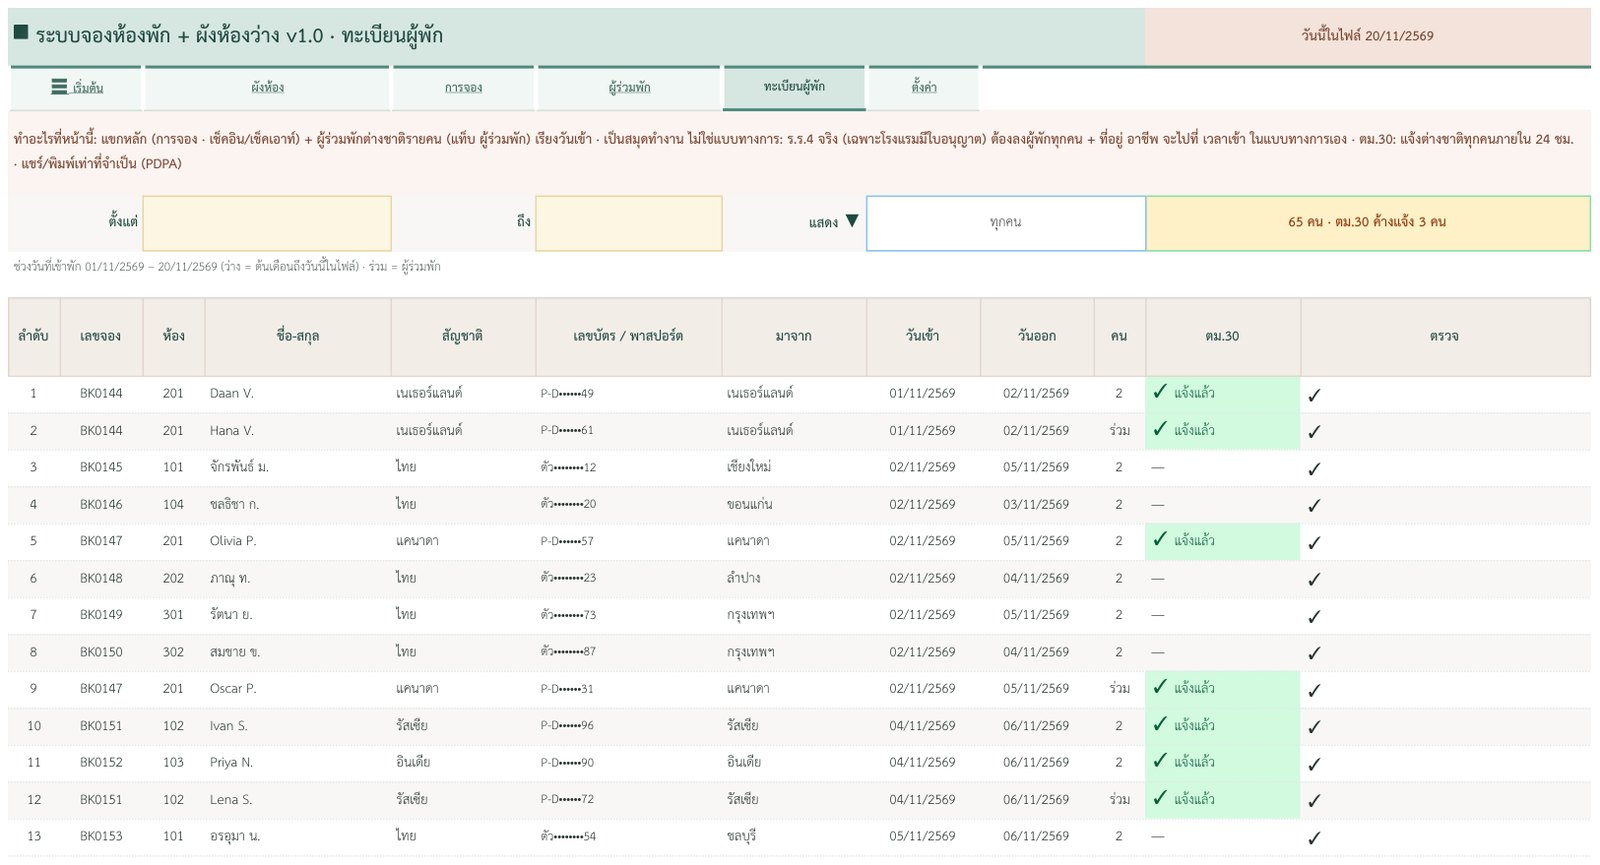Image resolution: width=1600 pixels, height=865 pixels.
Task: Click ร่วม cell in Hana V. row
Action: click(x=1119, y=431)
